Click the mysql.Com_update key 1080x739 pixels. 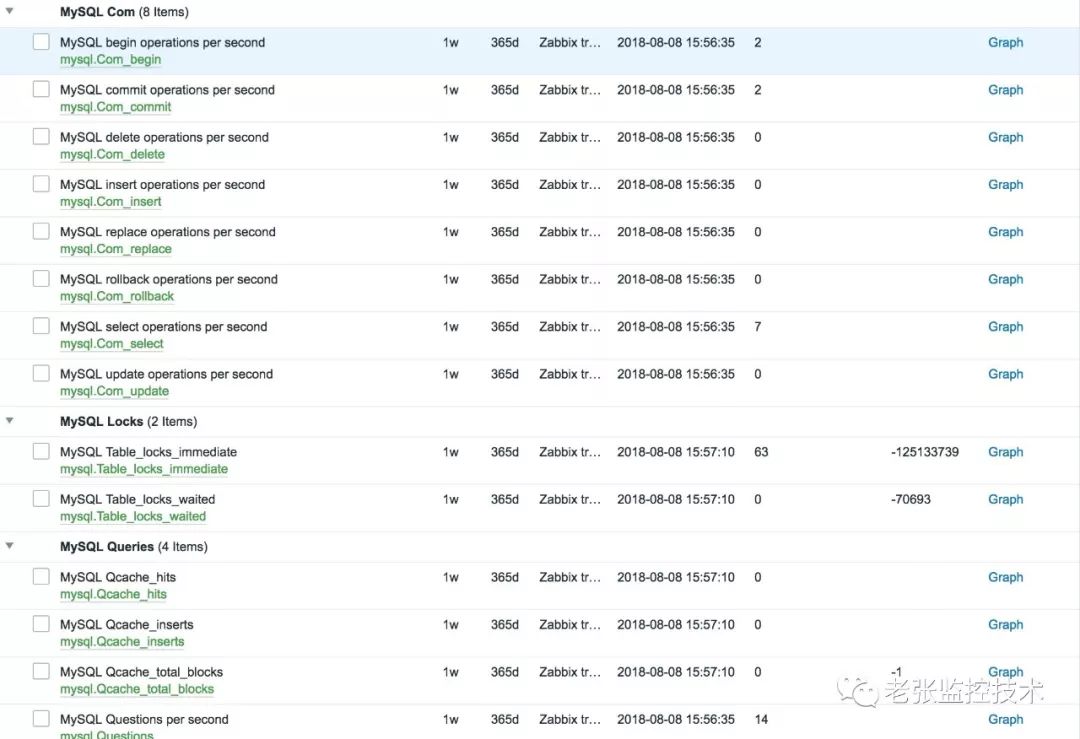[114, 391]
